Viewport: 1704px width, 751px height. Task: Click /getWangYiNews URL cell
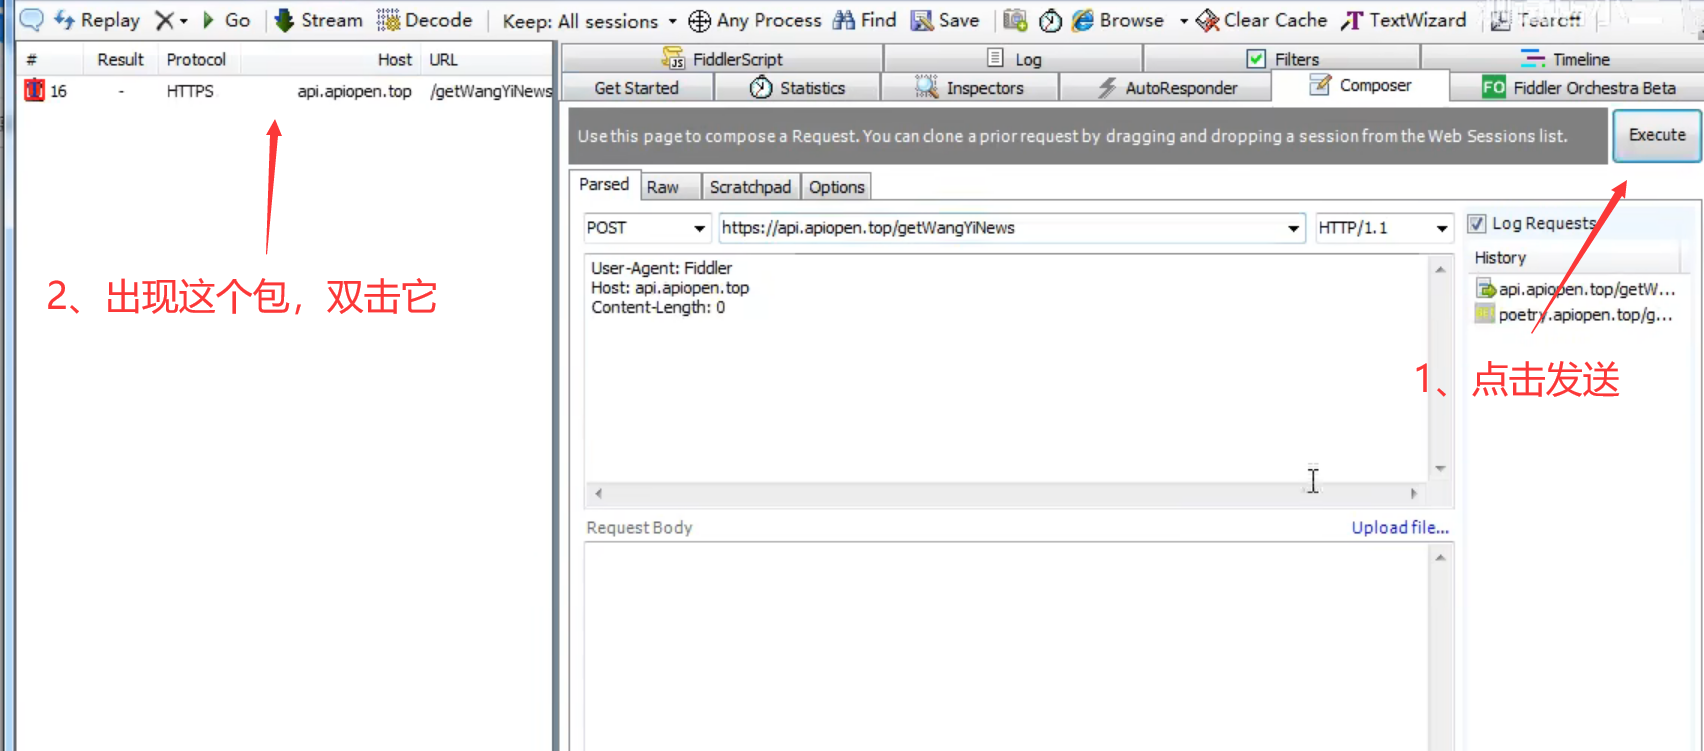click(490, 91)
